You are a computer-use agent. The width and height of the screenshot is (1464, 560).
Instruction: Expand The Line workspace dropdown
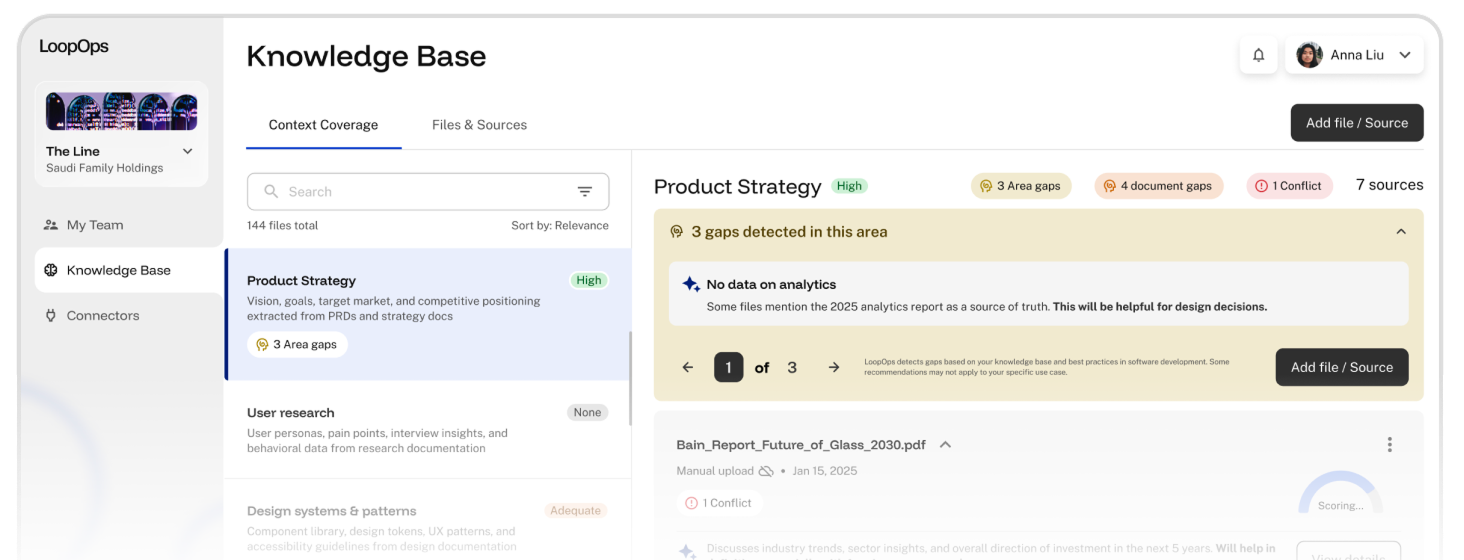pos(187,151)
